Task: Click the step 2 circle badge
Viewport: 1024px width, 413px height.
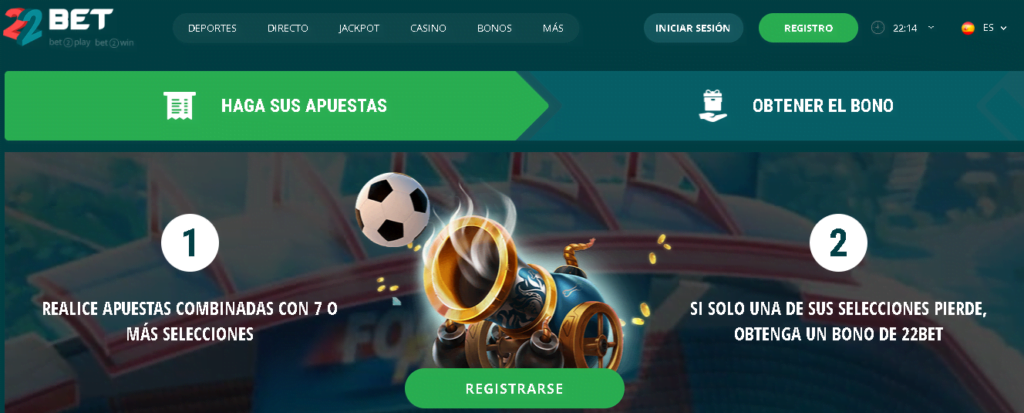Action: click(838, 243)
